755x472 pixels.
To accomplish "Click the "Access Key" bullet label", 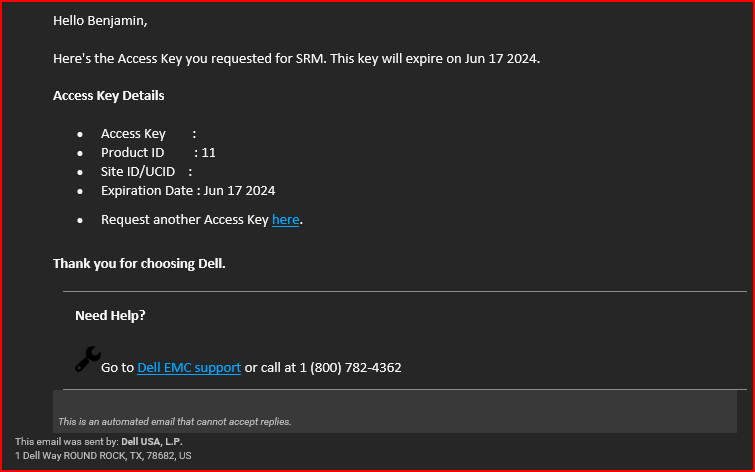I will (x=133, y=134).
